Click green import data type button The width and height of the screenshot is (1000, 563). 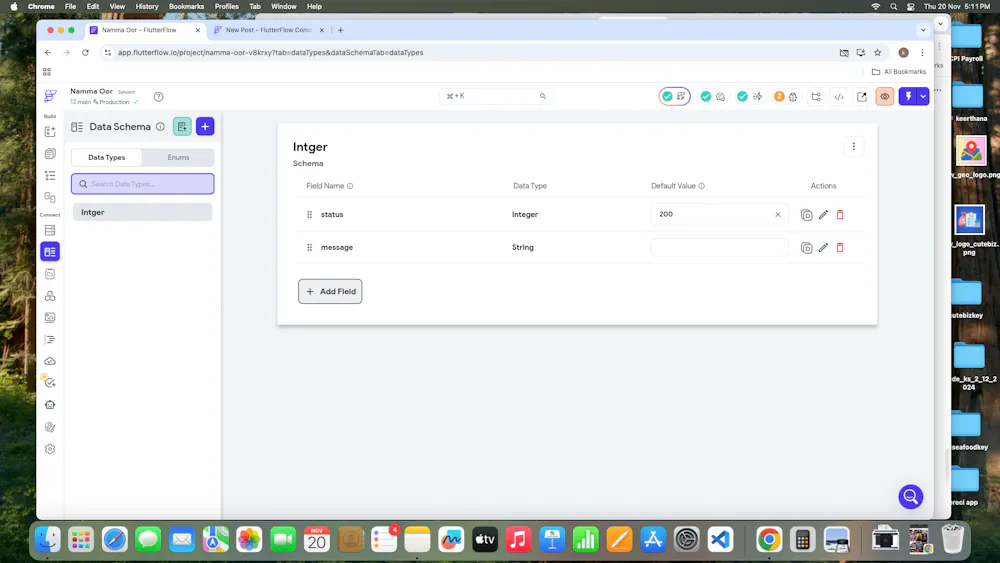point(182,126)
